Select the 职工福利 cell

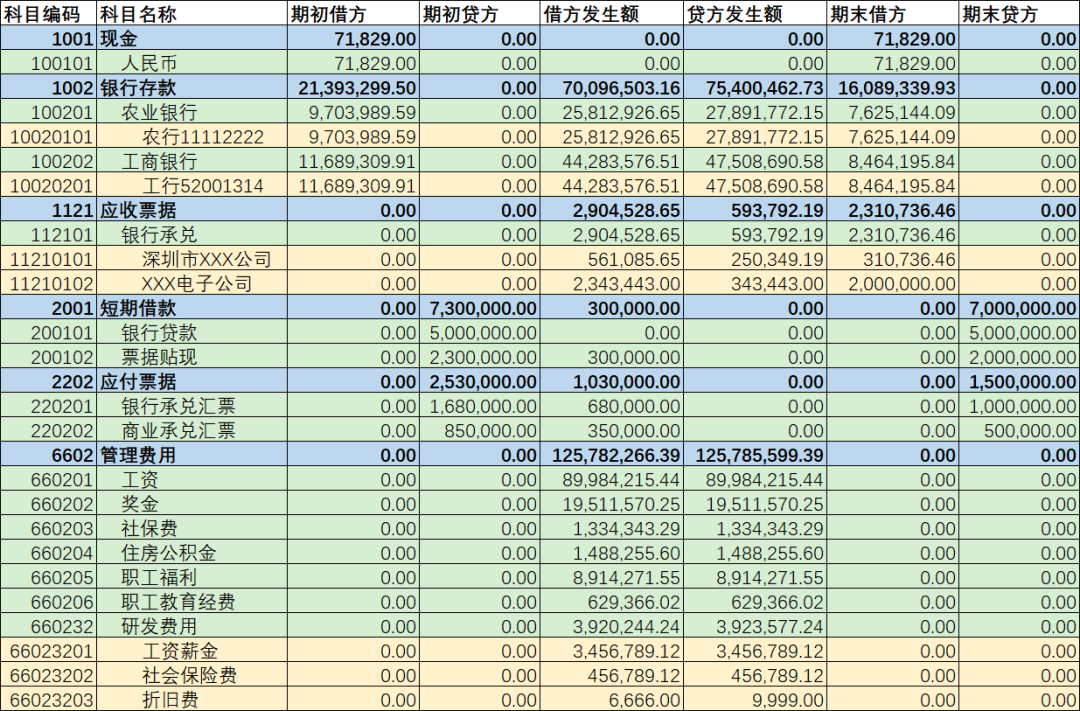tap(191, 577)
